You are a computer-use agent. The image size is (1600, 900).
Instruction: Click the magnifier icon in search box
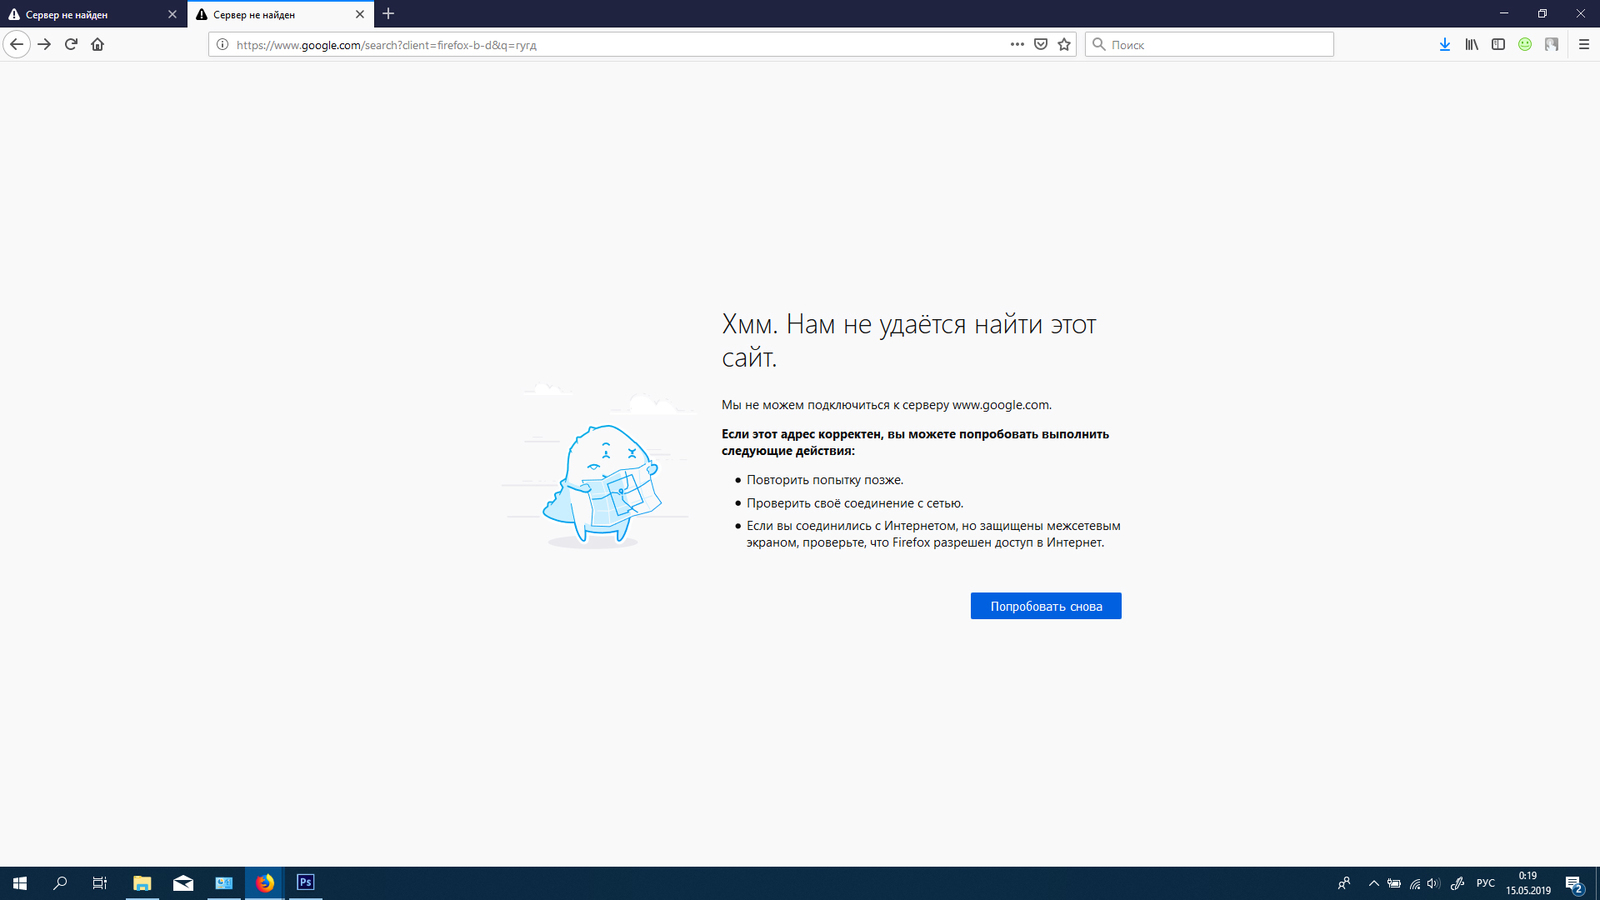[x=1099, y=44]
